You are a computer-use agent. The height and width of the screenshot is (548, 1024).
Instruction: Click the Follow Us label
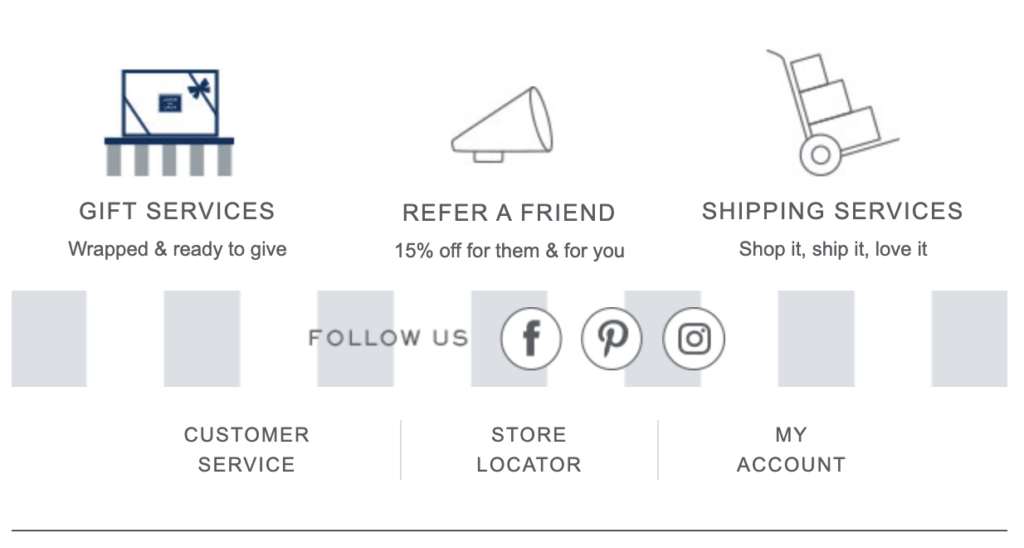[388, 338]
